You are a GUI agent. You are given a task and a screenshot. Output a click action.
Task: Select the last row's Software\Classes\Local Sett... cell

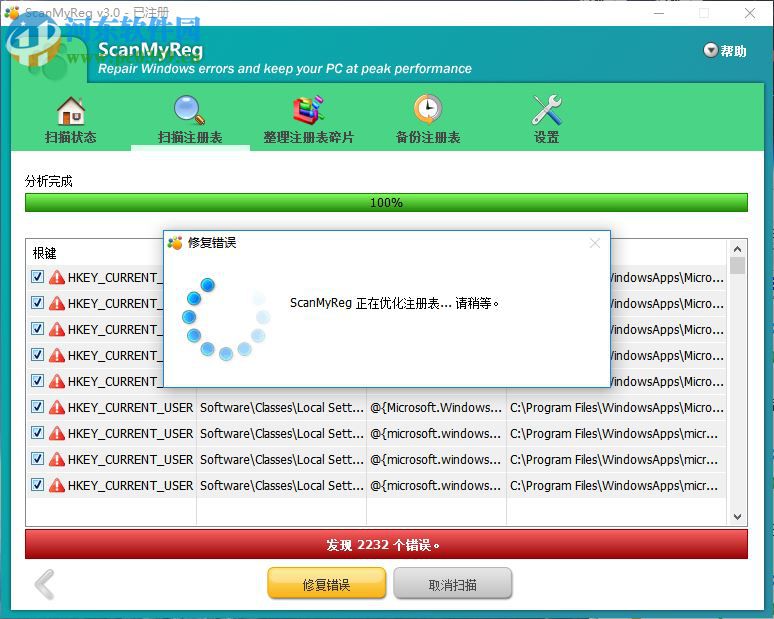[x=281, y=486]
